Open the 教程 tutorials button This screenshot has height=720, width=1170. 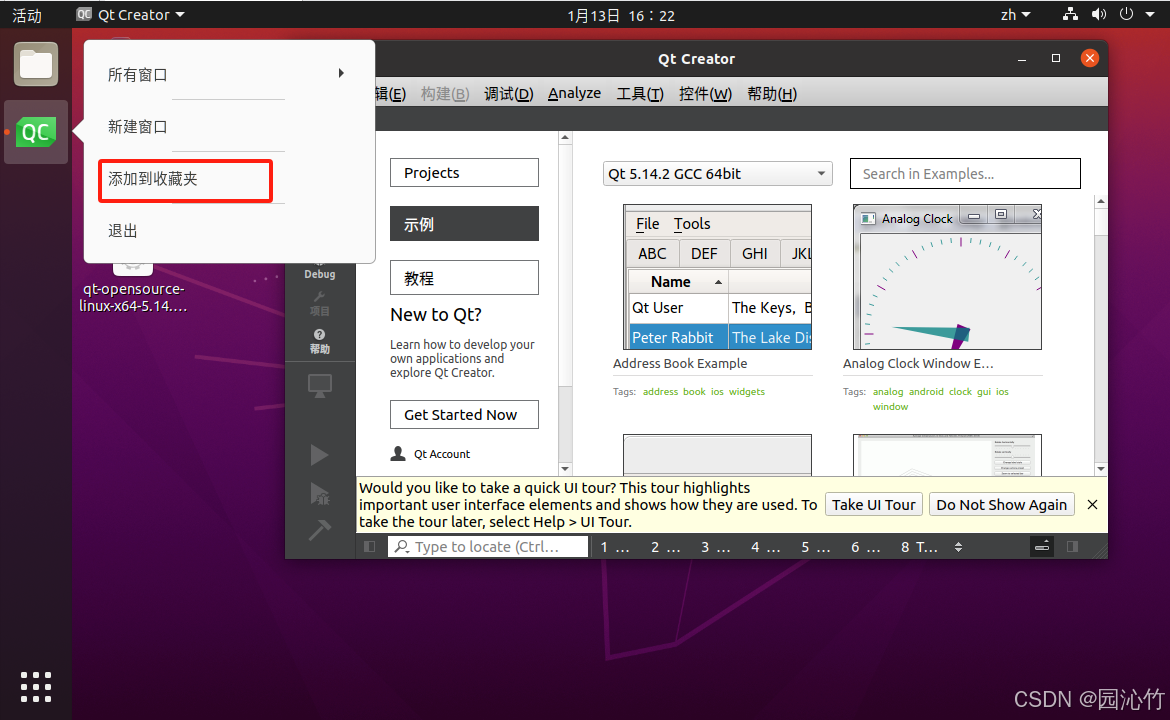pyautogui.click(x=464, y=278)
